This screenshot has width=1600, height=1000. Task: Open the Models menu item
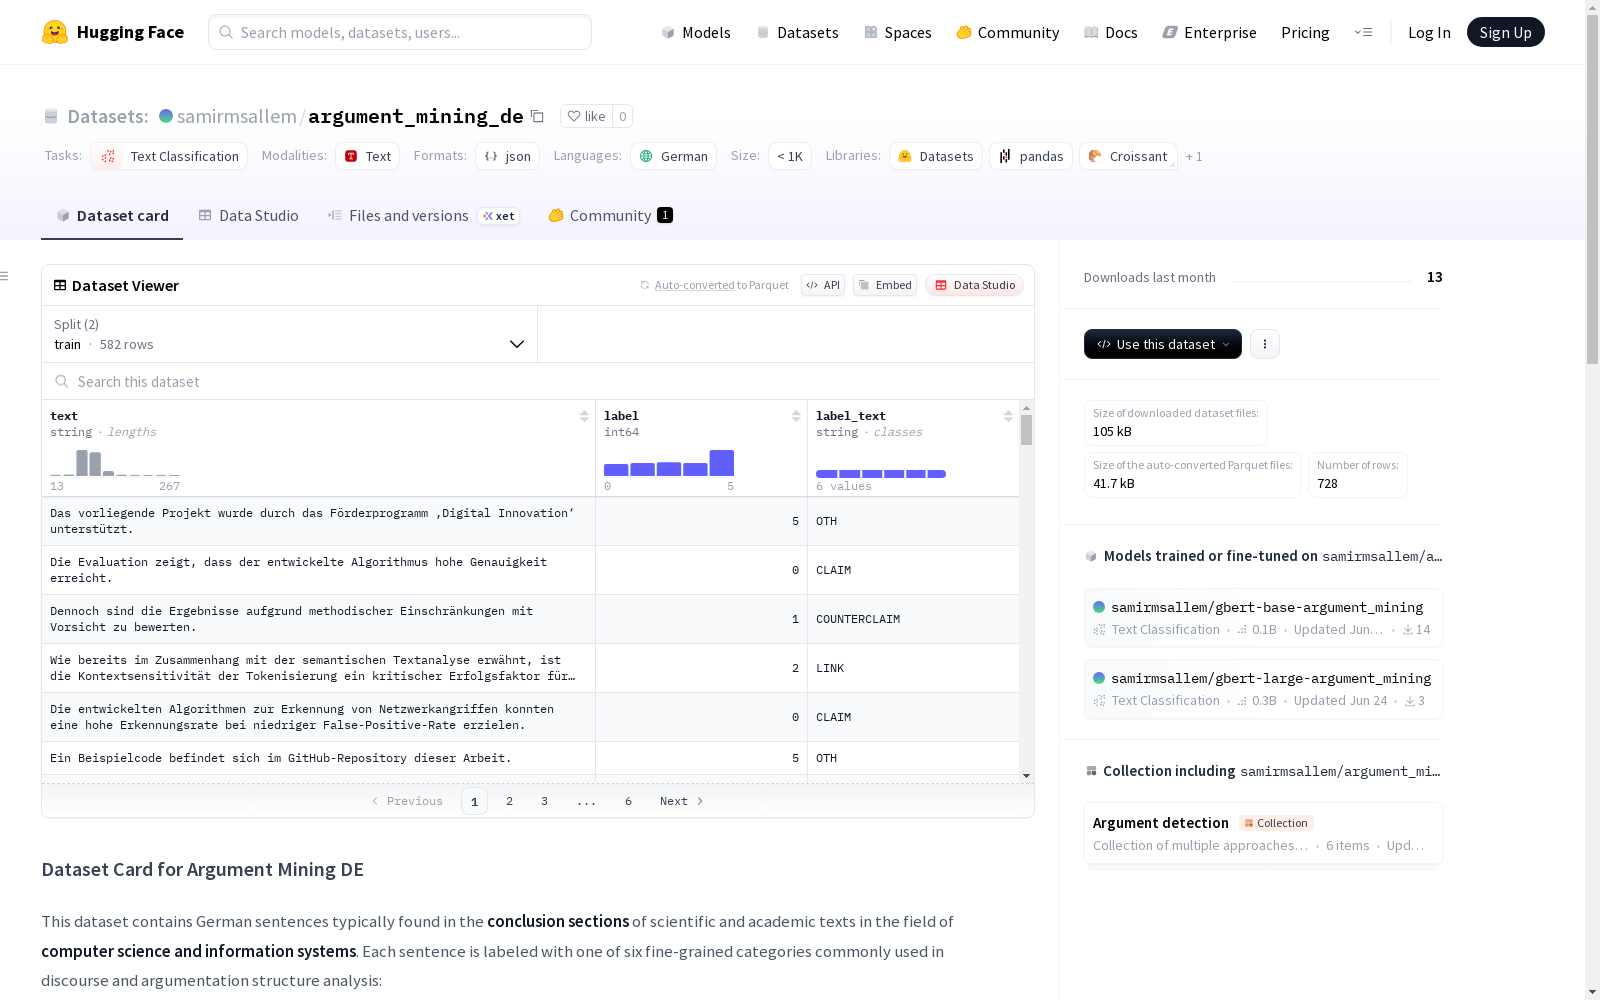[696, 32]
